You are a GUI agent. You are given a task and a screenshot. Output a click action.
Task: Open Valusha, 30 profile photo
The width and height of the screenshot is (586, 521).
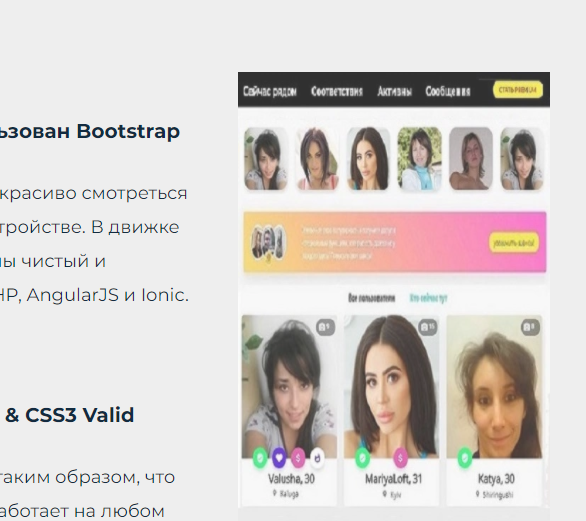[x=289, y=387]
